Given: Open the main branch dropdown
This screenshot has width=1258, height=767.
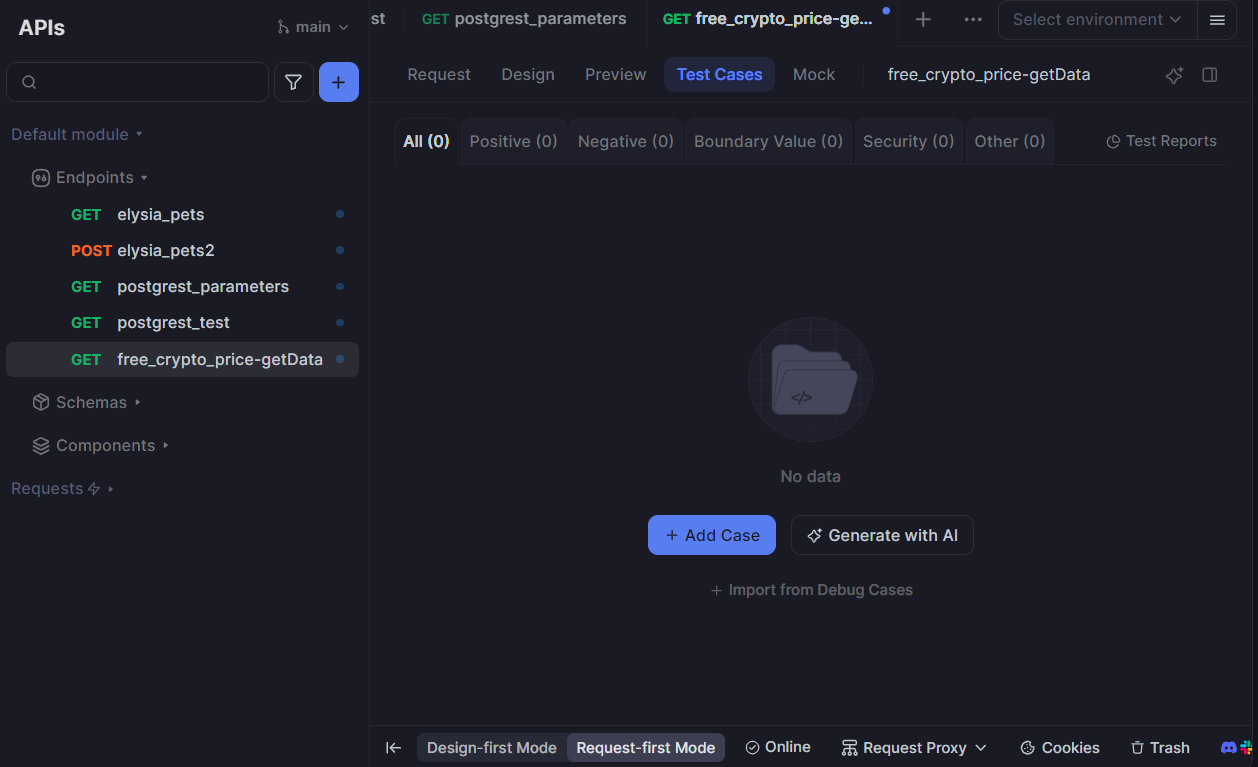Looking at the screenshot, I should click(312, 27).
